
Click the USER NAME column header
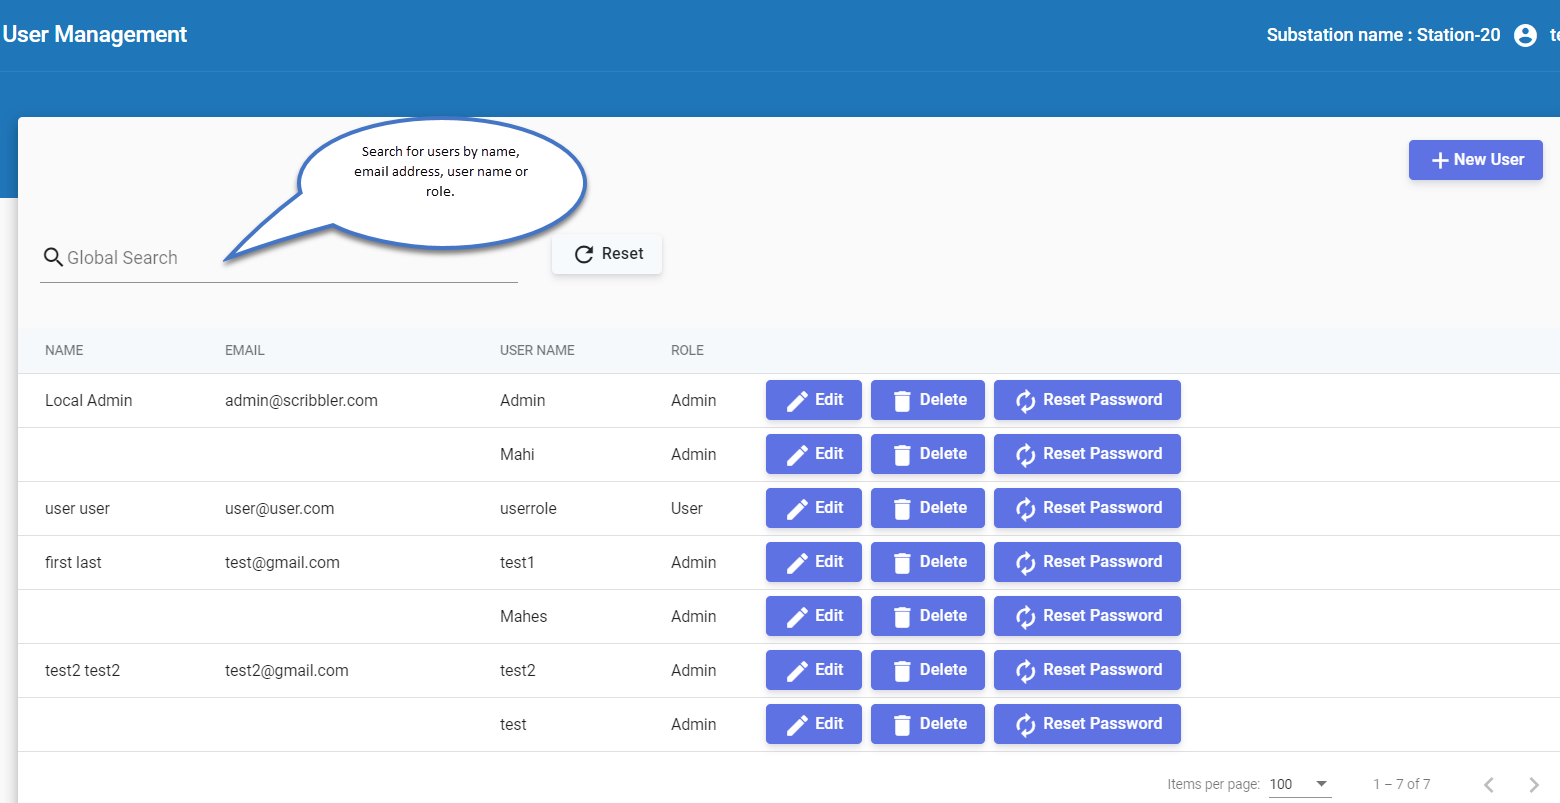[x=537, y=350]
